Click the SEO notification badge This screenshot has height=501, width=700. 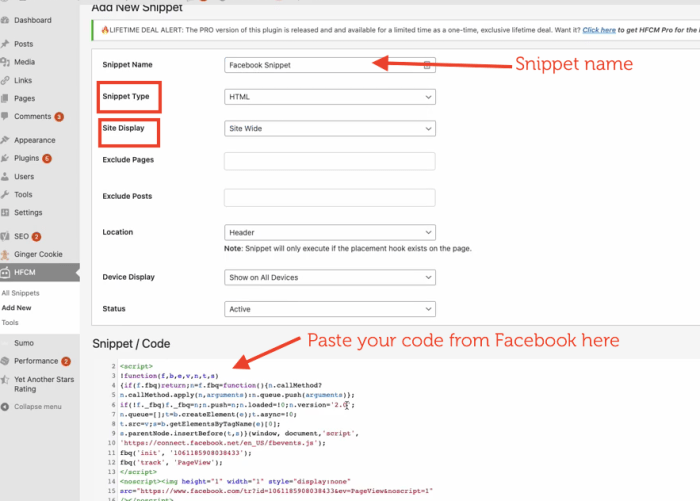(x=37, y=237)
